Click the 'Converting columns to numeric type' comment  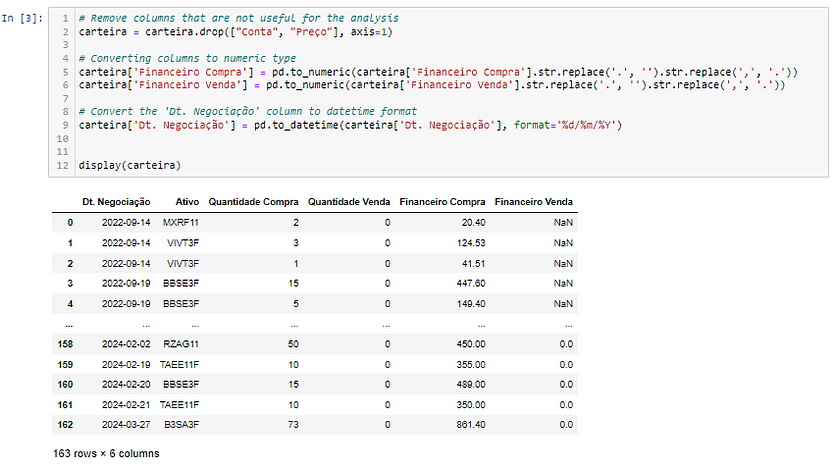tap(187, 58)
